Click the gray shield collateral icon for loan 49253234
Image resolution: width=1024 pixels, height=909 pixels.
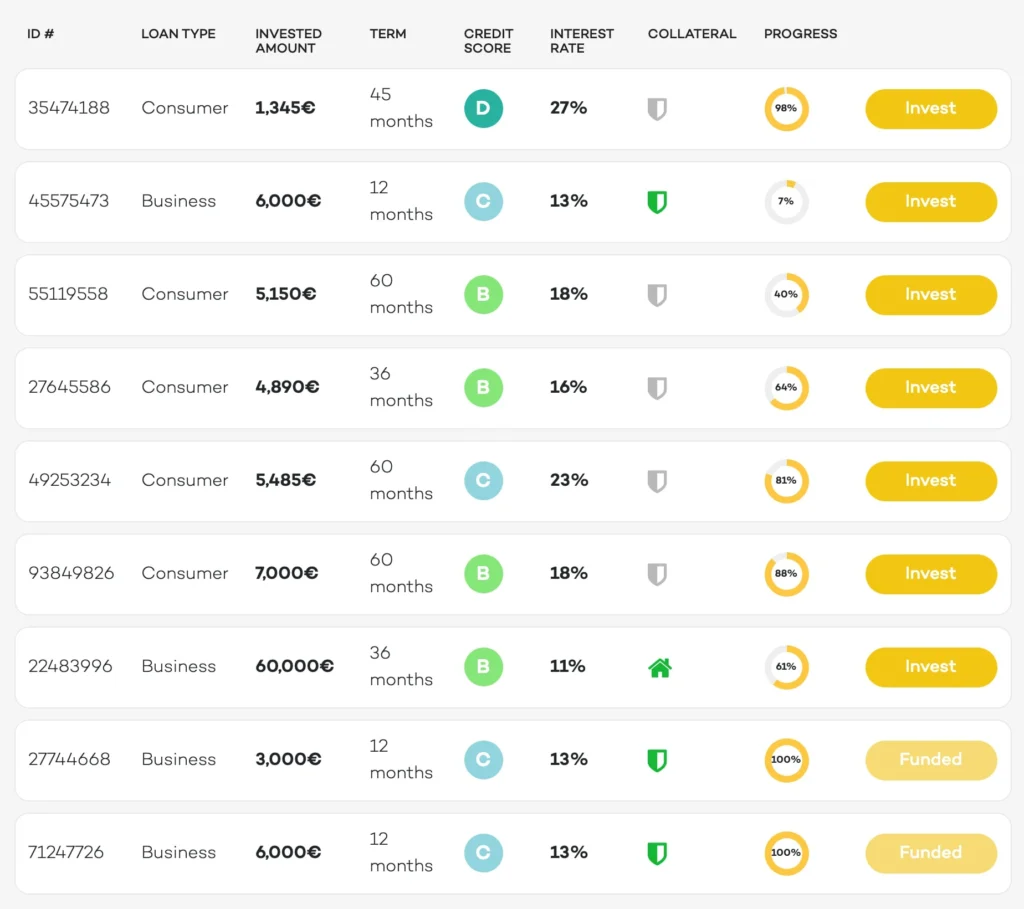point(657,481)
